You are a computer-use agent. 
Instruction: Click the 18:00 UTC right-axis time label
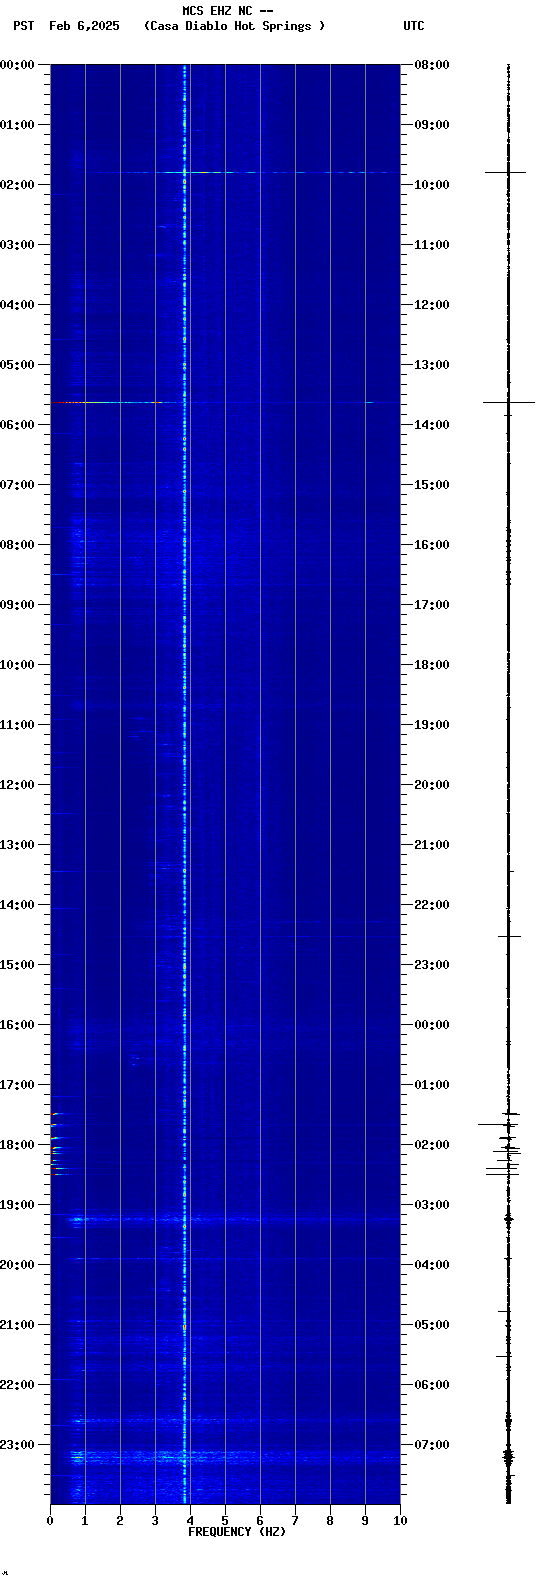click(x=432, y=665)
